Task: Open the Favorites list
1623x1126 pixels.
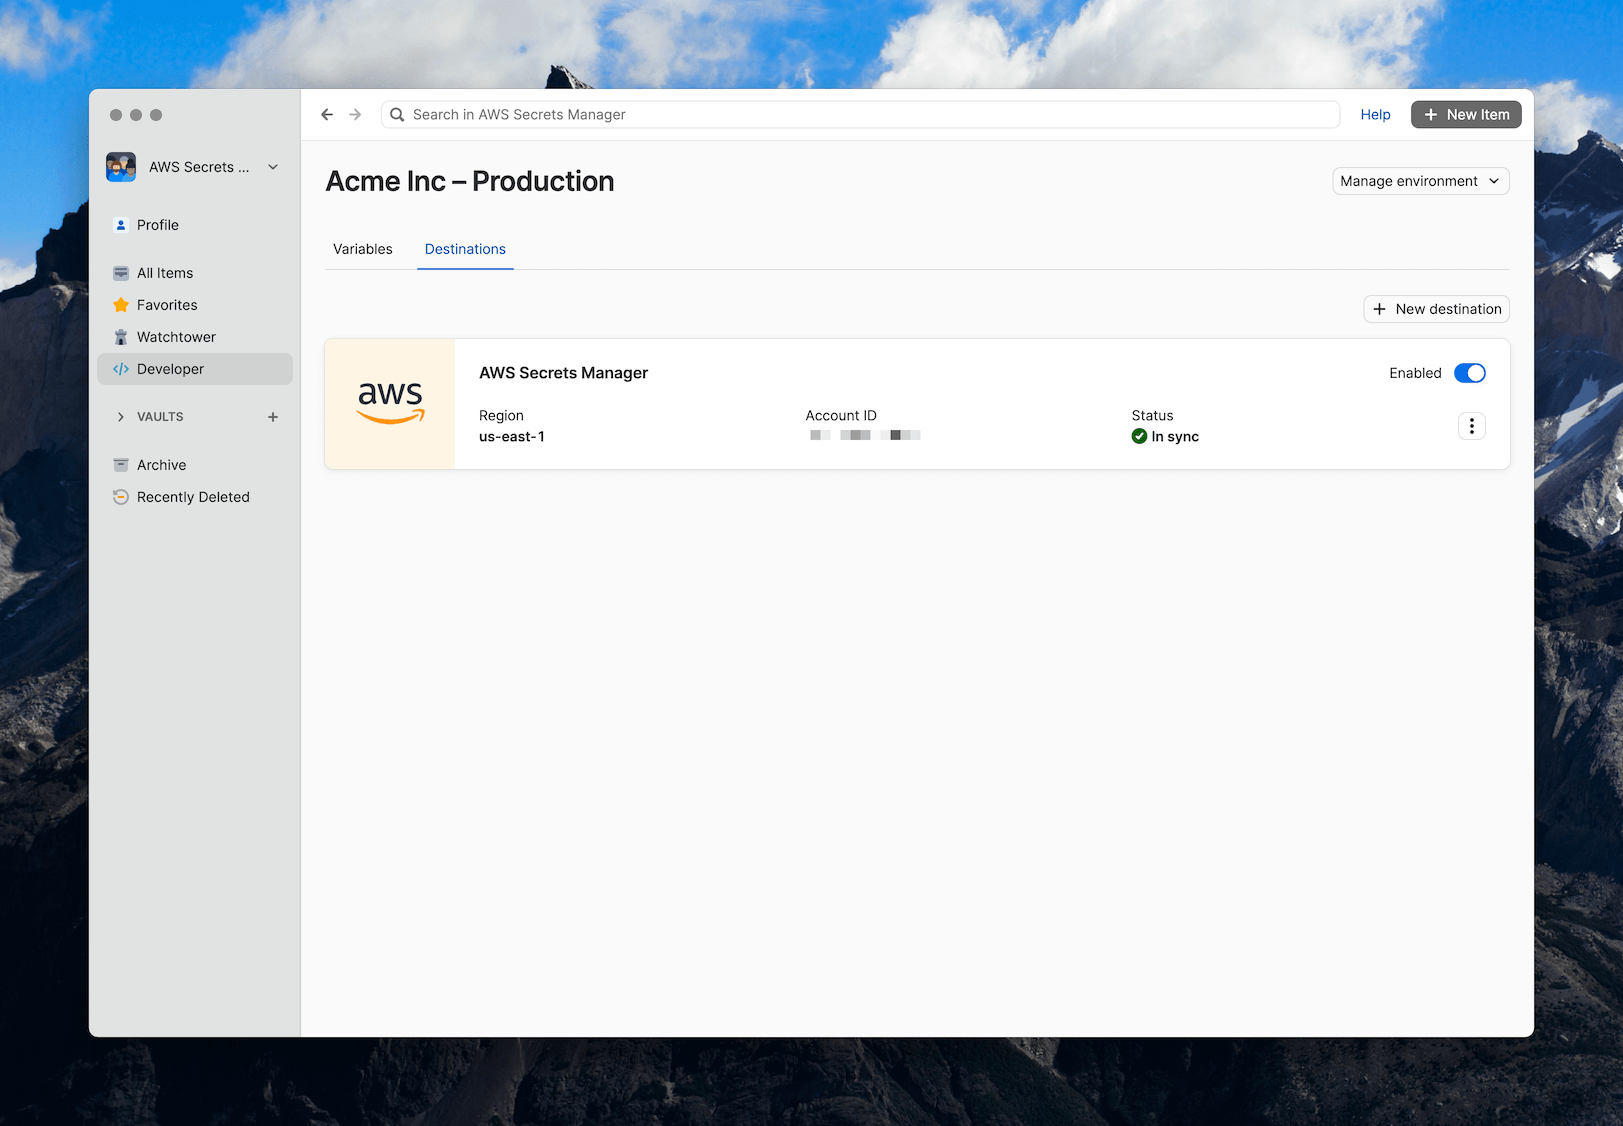Action: [166, 304]
